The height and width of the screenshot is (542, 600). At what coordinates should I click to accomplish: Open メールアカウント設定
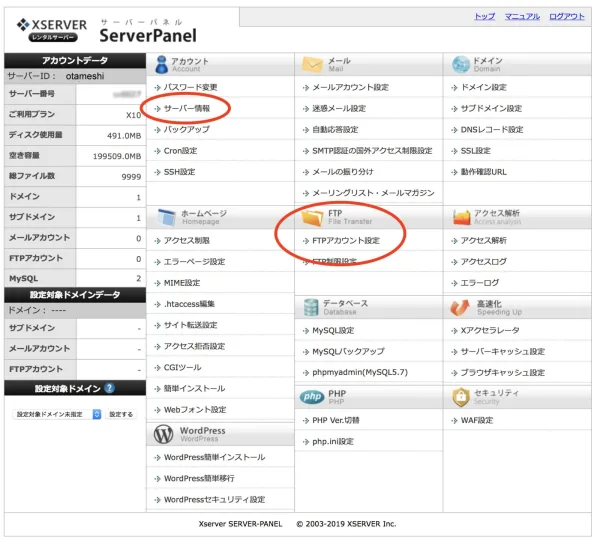[350, 87]
